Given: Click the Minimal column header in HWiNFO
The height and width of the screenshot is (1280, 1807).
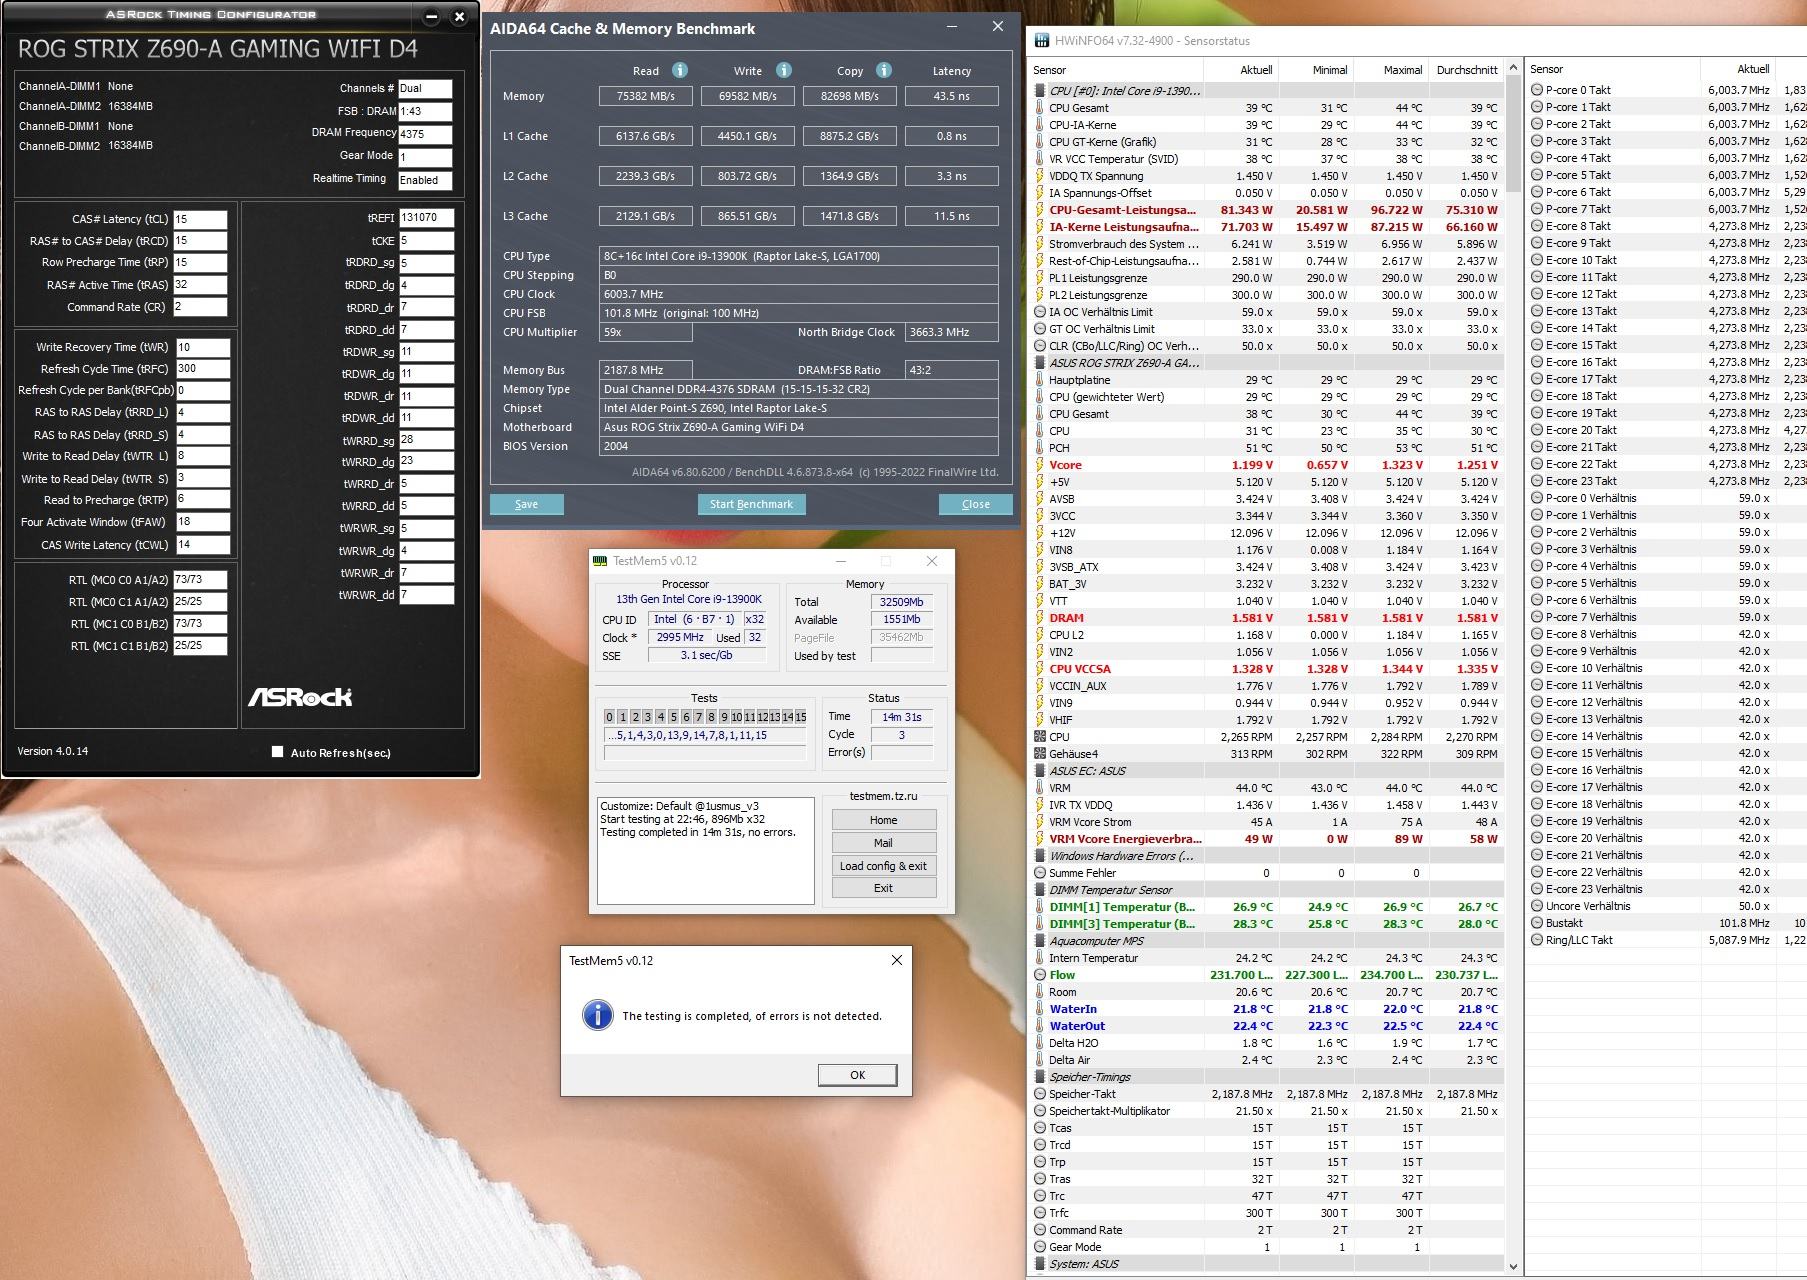Looking at the screenshot, I should point(1316,70).
